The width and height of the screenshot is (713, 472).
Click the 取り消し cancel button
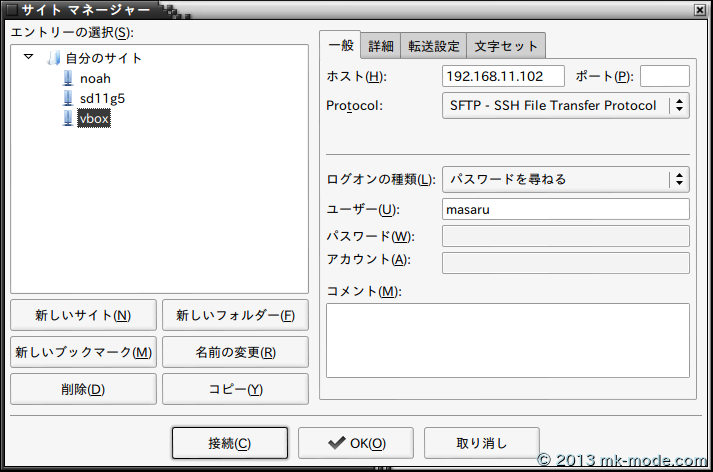point(482,443)
